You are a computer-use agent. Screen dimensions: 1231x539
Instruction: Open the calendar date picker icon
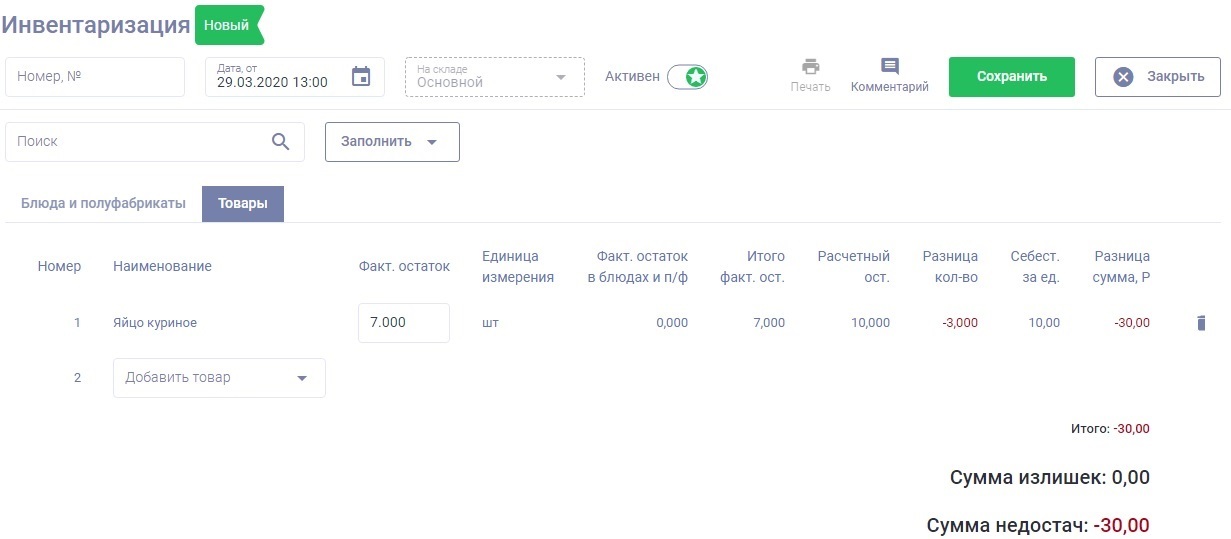[361, 77]
